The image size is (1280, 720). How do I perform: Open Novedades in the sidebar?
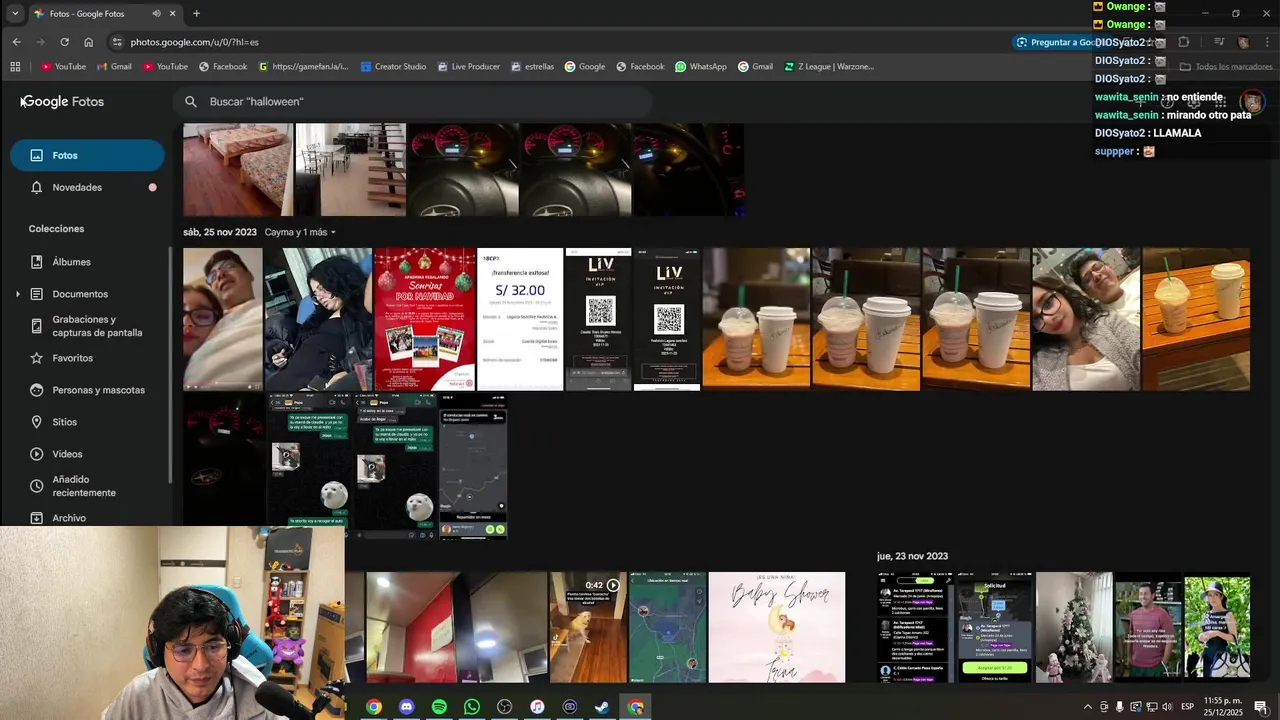[x=87, y=187]
